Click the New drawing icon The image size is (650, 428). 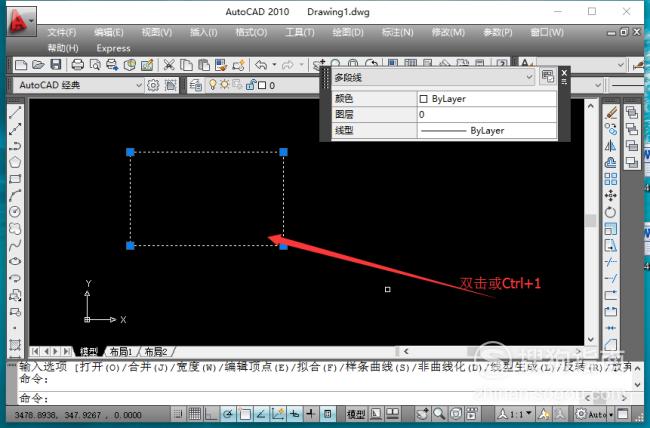coord(21,65)
